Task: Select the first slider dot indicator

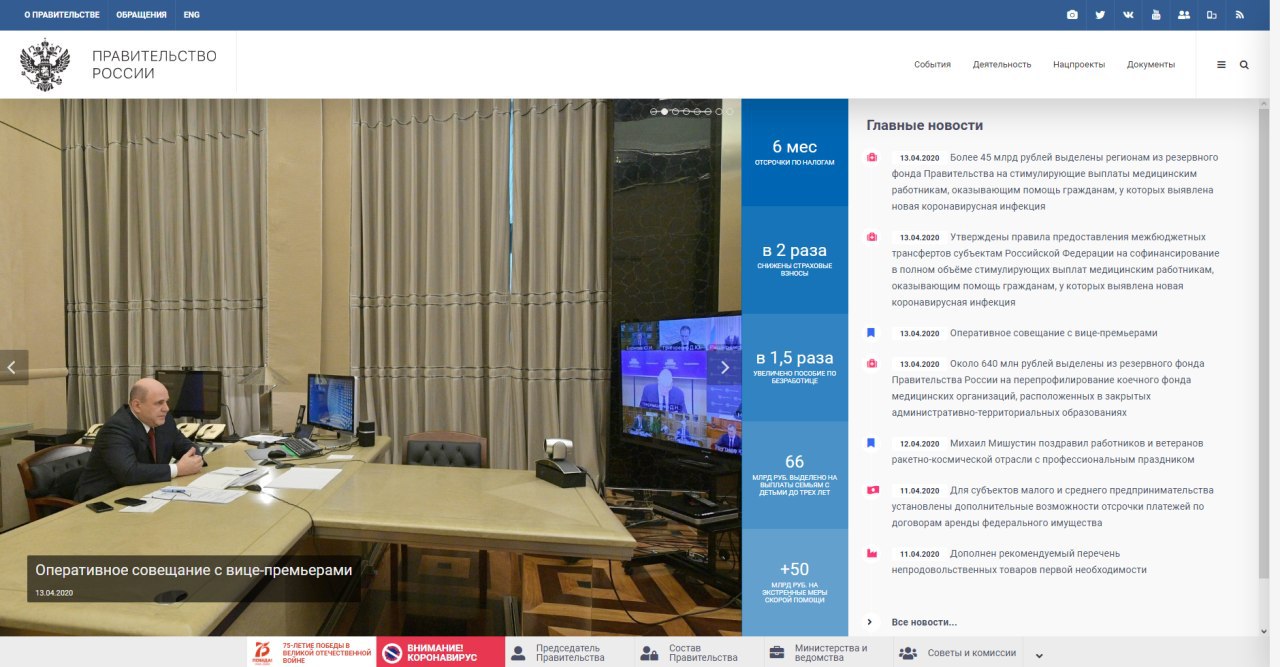Action: (x=654, y=112)
